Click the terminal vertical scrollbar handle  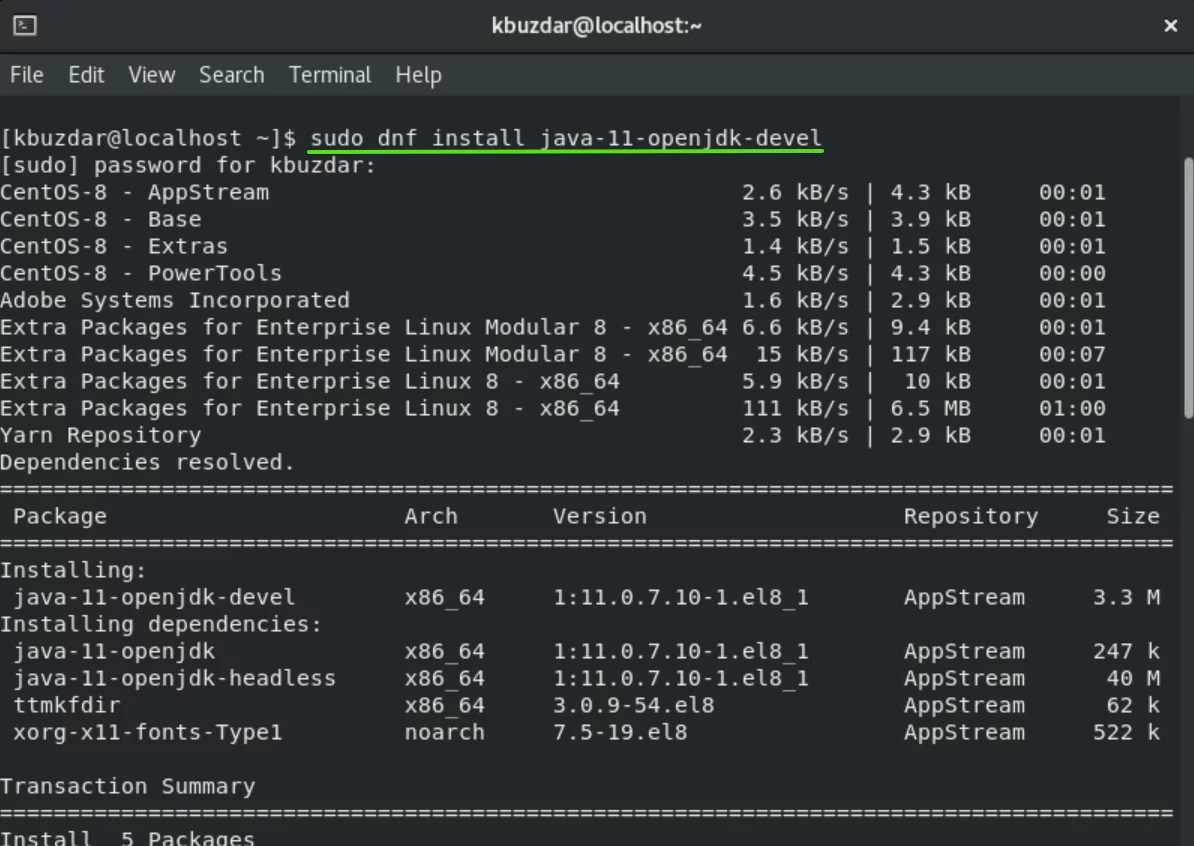coord(1188,288)
